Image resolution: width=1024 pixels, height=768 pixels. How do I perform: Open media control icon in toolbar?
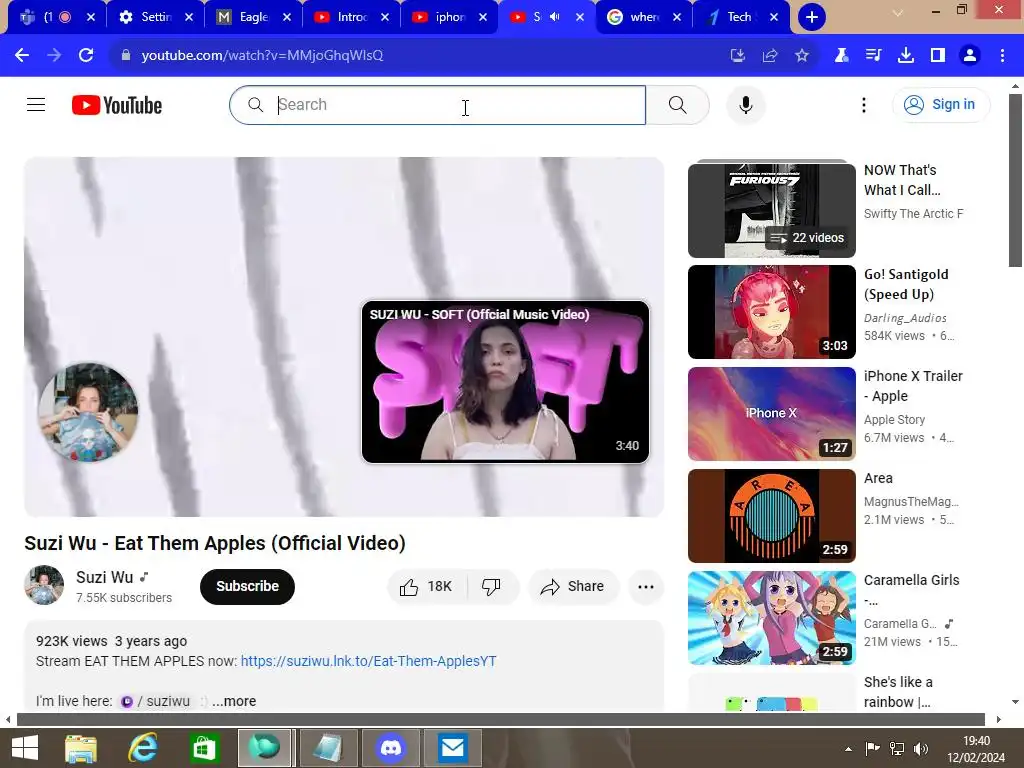tap(873, 56)
